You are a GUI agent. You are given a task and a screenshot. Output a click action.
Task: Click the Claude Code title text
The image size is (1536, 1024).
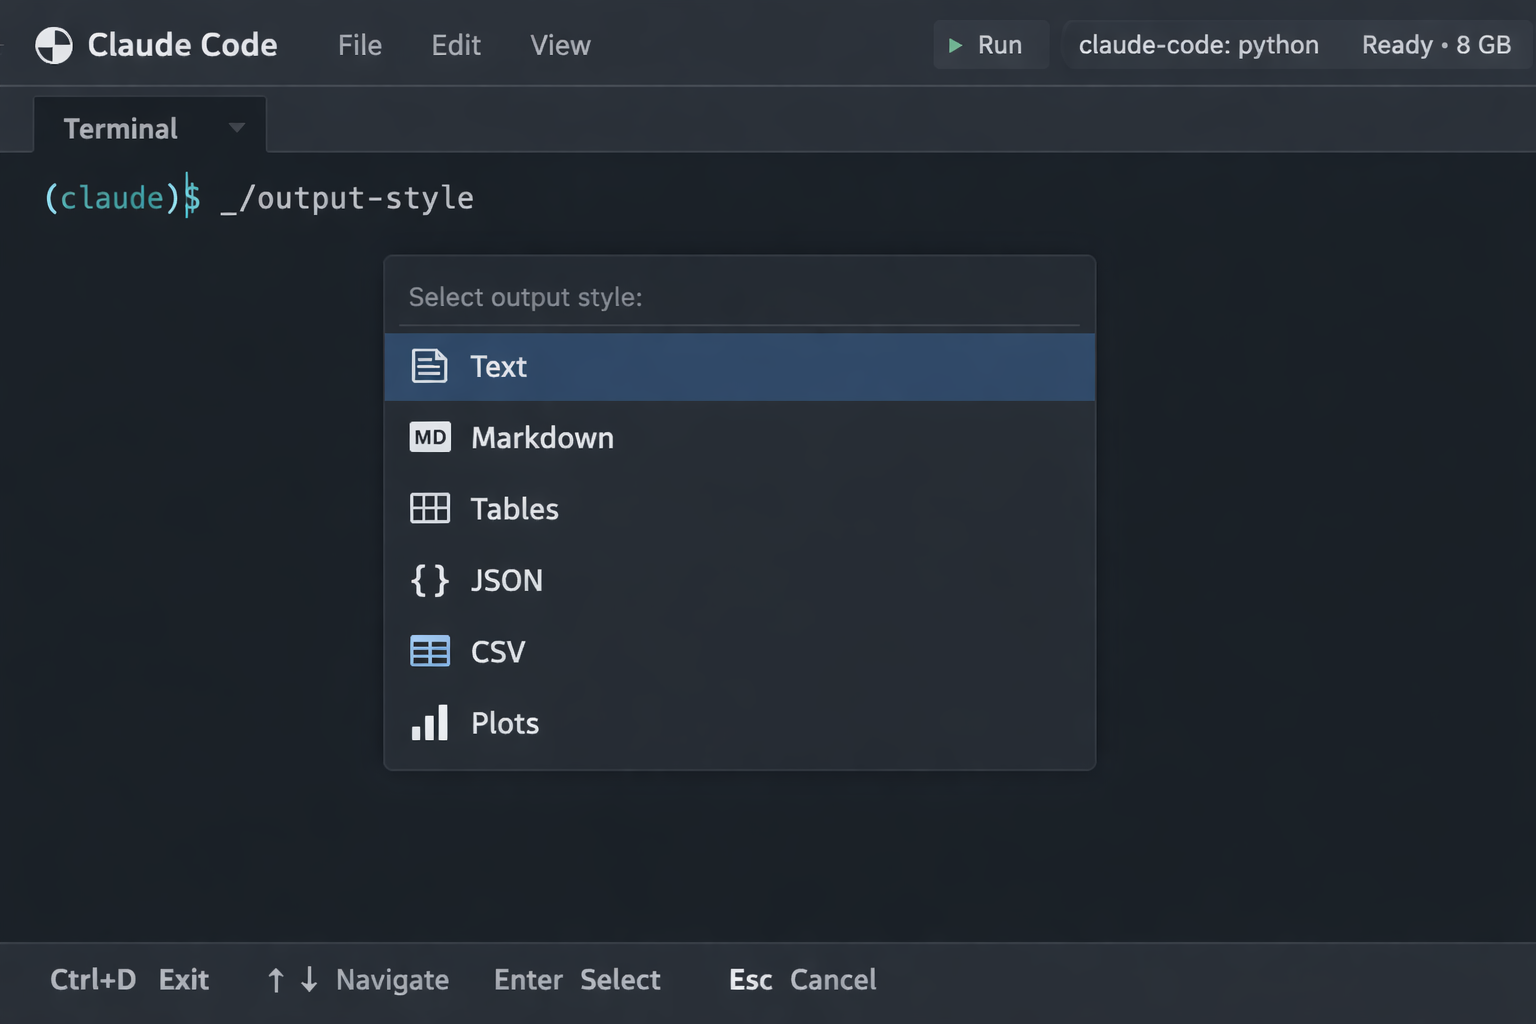tap(182, 45)
